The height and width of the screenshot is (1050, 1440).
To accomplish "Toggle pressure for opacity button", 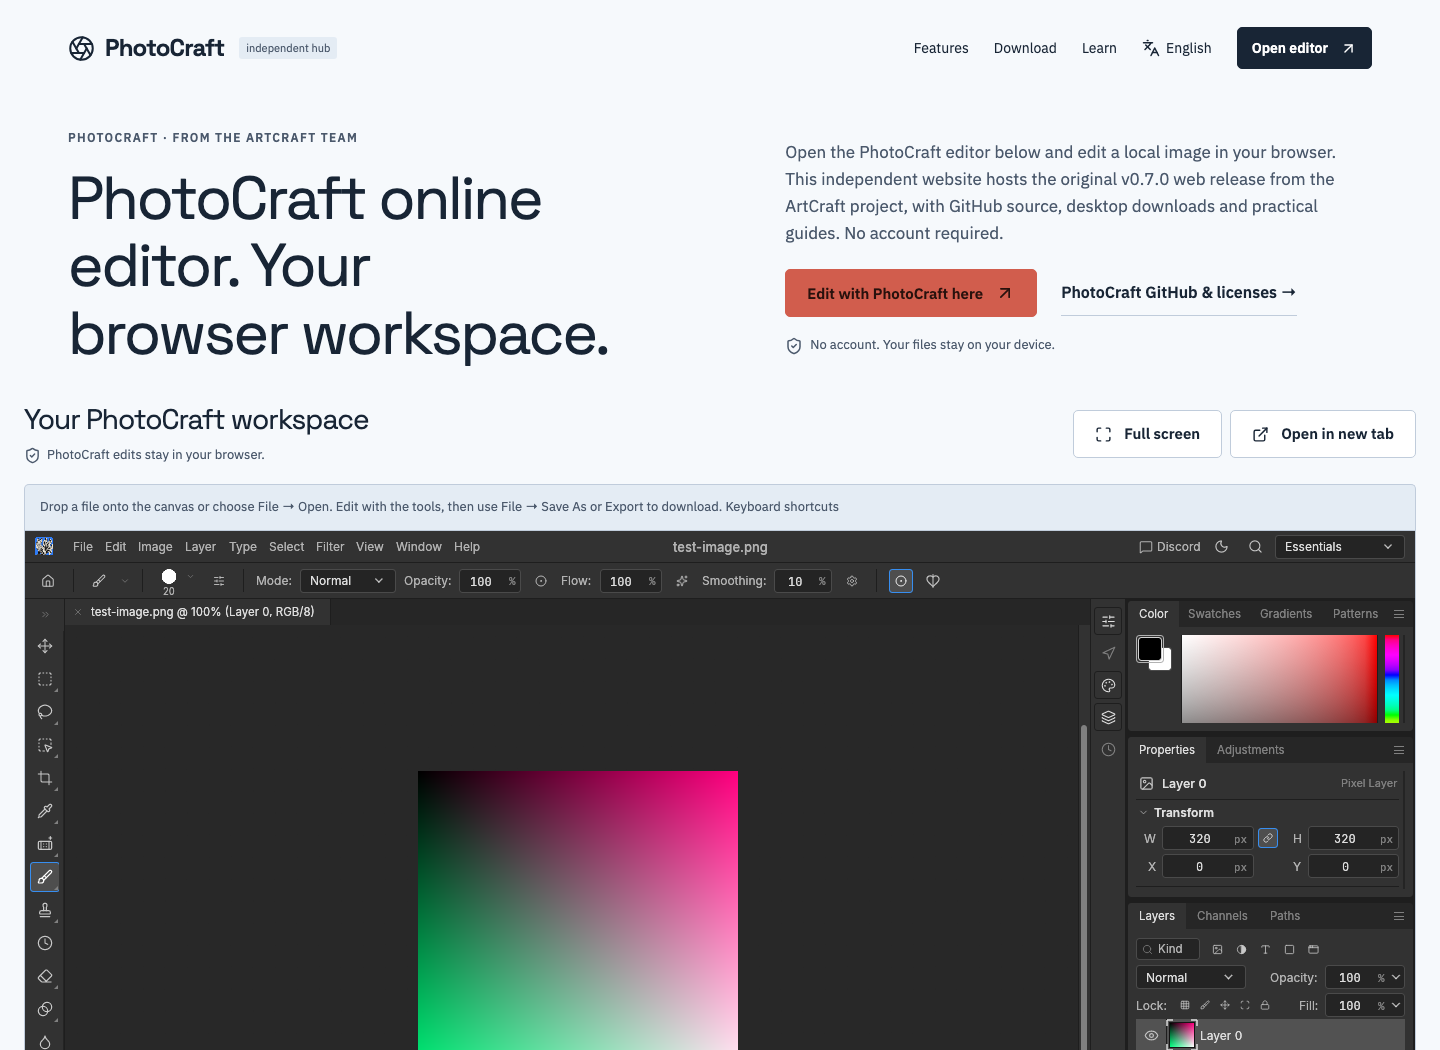I will pyautogui.click(x=541, y=581).
